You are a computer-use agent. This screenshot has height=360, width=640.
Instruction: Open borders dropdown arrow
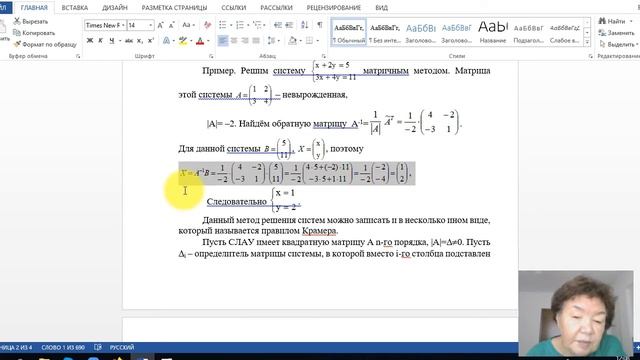[318, 40]
